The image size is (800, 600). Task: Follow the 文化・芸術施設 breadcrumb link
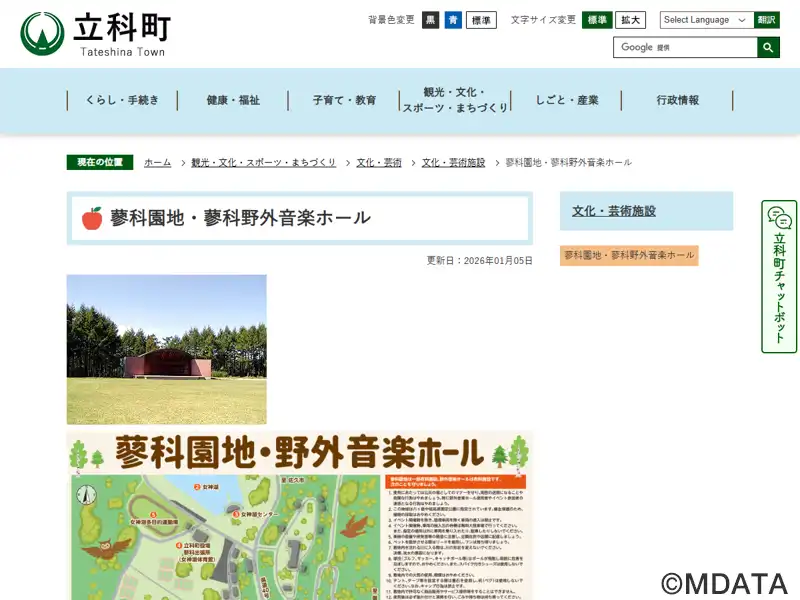point(454,162)
